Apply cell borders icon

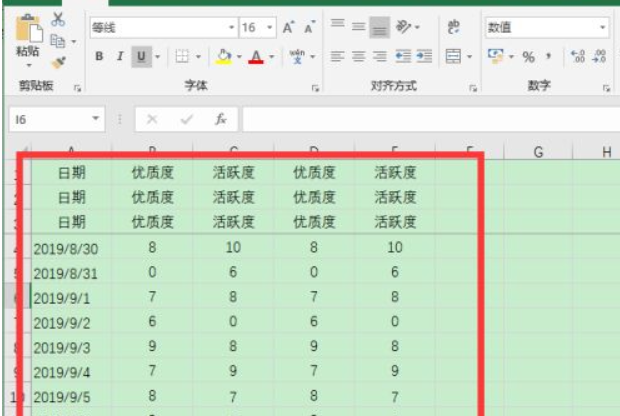[182, 57]
